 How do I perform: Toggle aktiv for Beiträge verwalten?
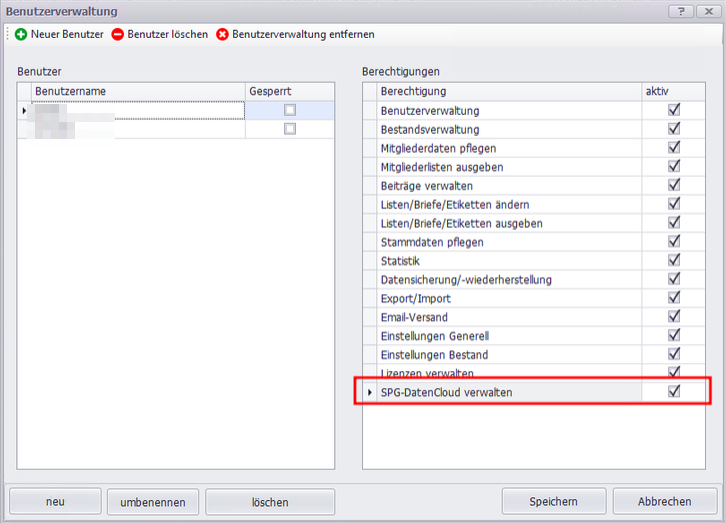coord(674,185)
